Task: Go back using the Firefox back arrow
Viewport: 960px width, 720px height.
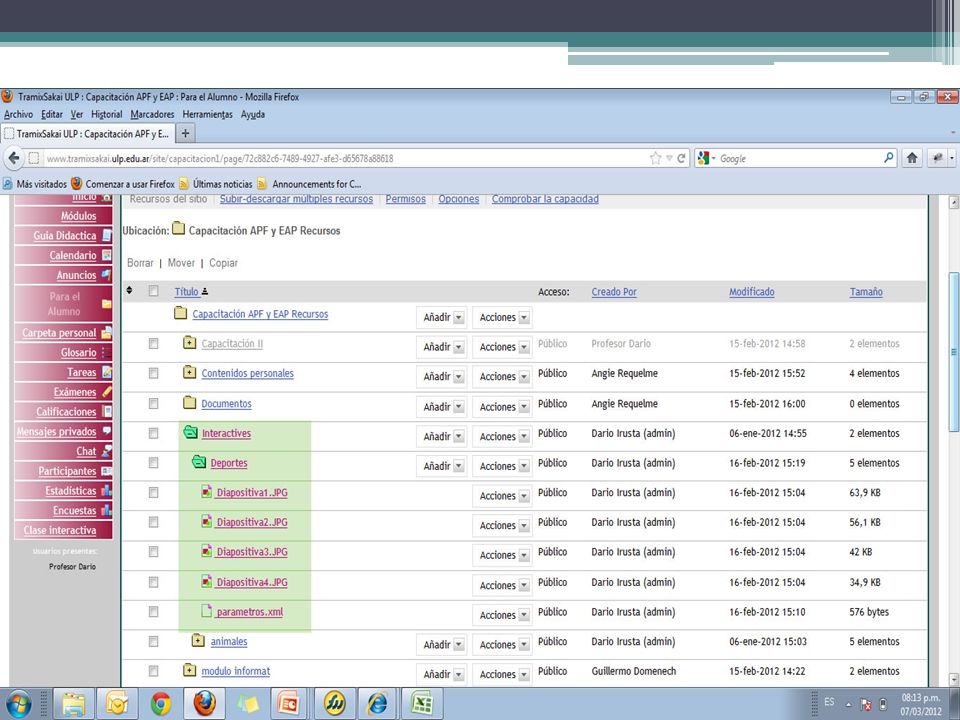Action: [x=13, y=159]
